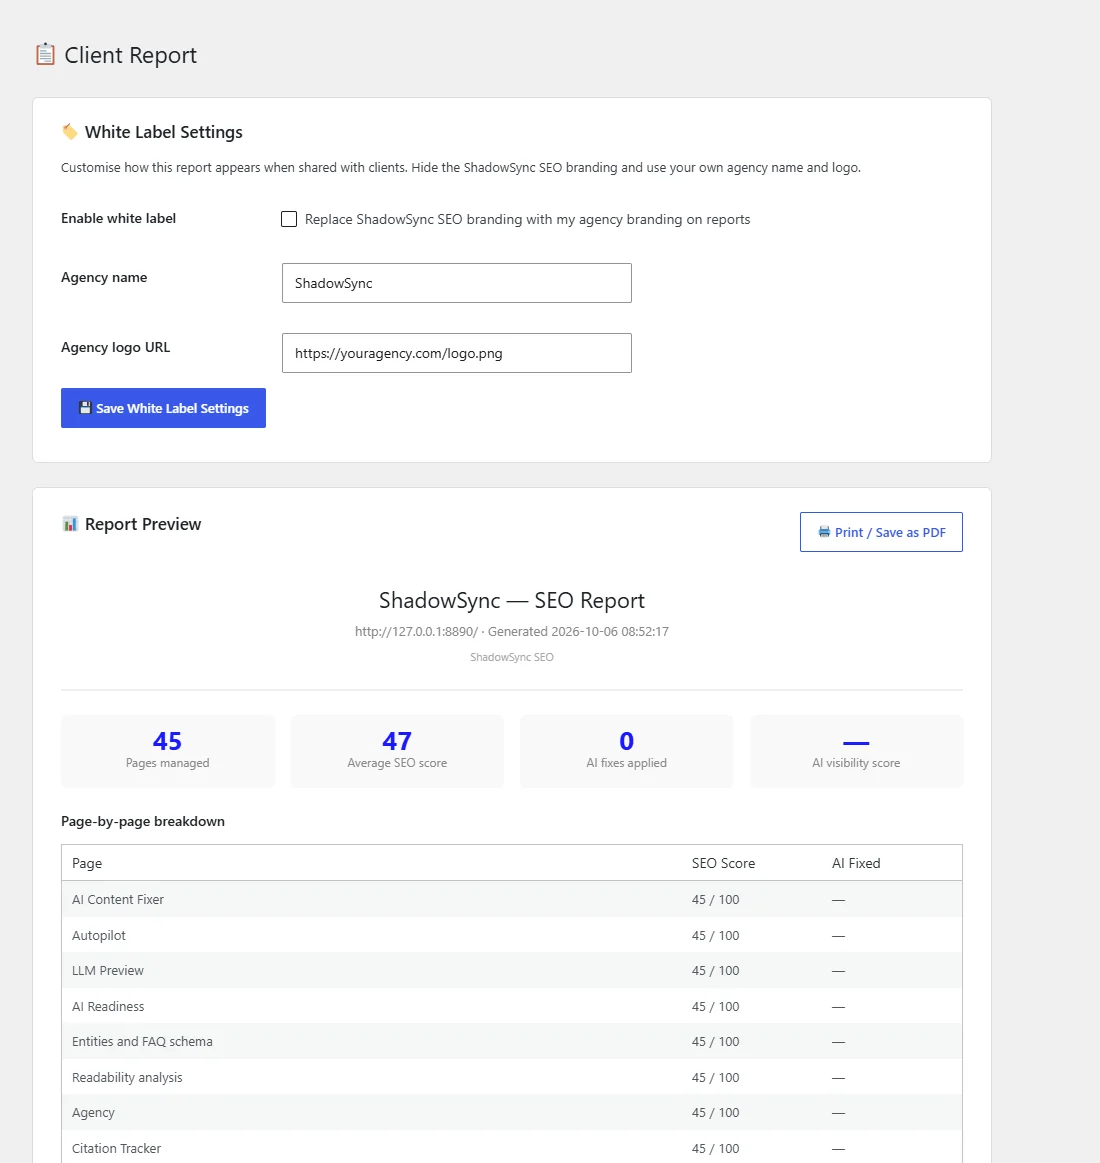This screenshot has width=1100, height=1163.
Task: Click the 'SEO Score' column header
Action: click(x=723, y=863)
